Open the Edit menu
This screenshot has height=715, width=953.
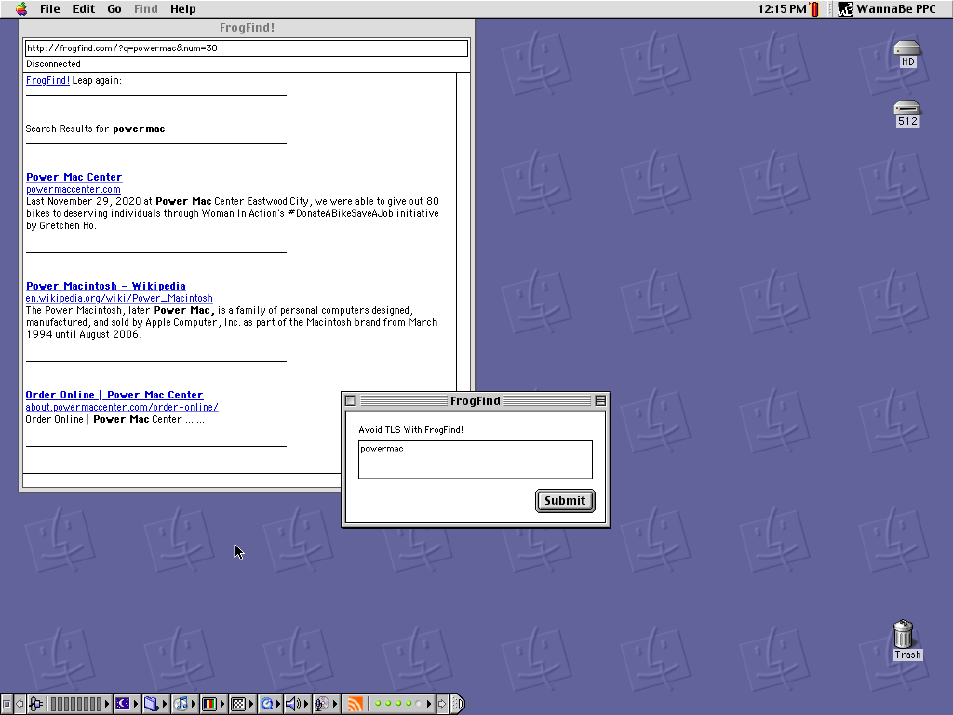84,9
